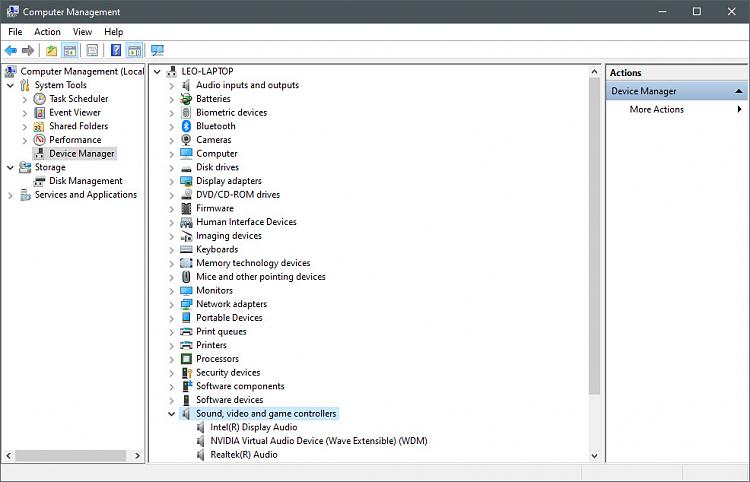Click the Bluetooth icon in device list
This screenshot has width=750, height=482.
[x=186, y=126]
